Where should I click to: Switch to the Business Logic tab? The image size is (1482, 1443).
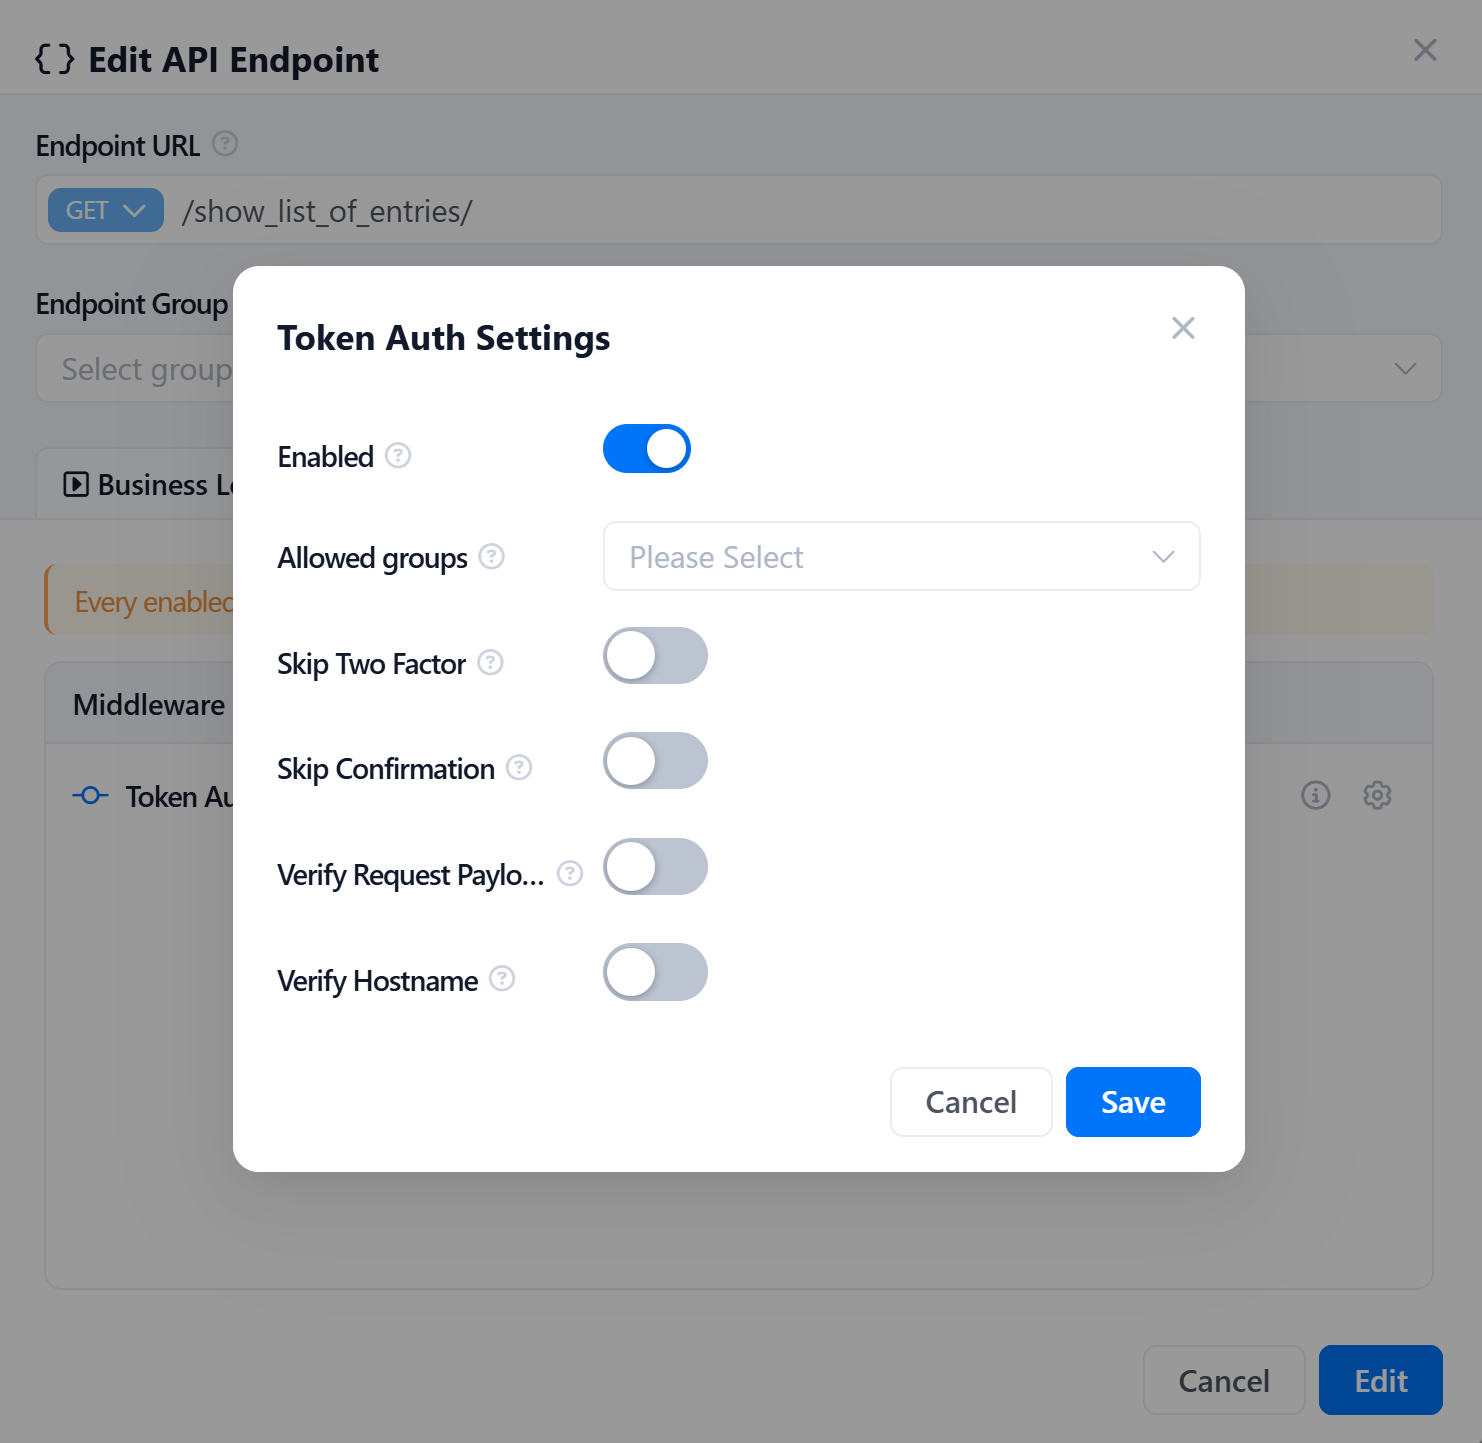tap(148, 485)
